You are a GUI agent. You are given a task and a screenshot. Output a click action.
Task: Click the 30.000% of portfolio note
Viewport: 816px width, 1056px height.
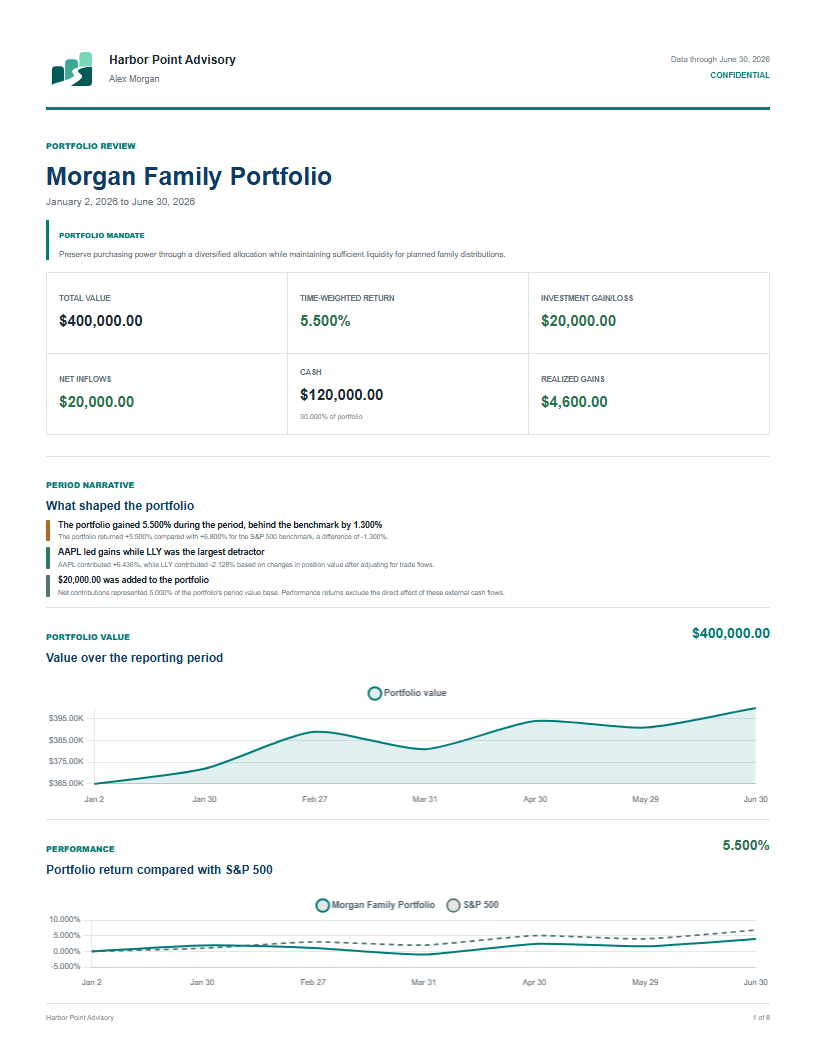click(331, 417)
